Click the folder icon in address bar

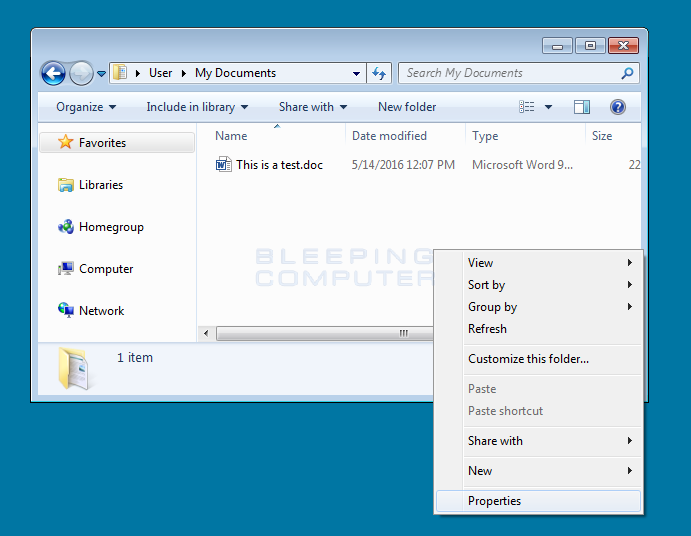pos(120,73)
